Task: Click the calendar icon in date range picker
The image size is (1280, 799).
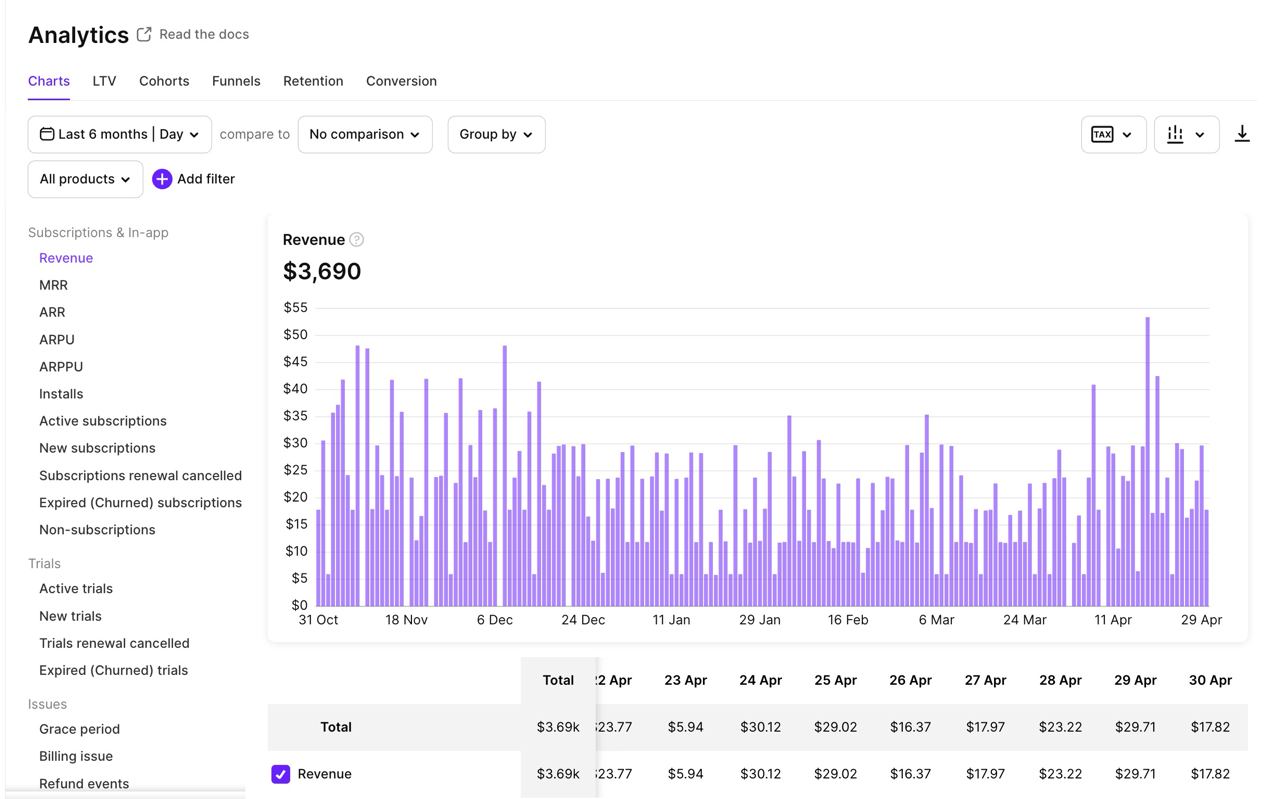Action: (x=46, y=133)
